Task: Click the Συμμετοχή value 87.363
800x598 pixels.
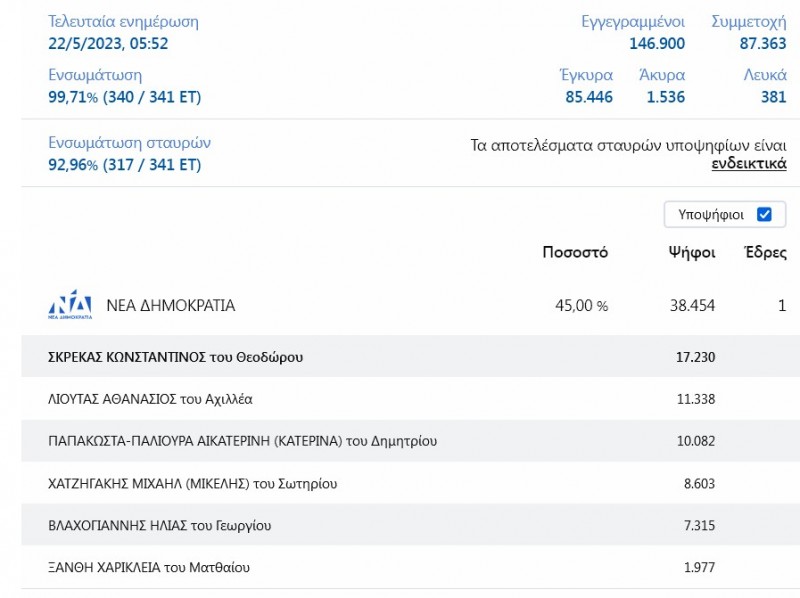Action: tap(762, 43)
